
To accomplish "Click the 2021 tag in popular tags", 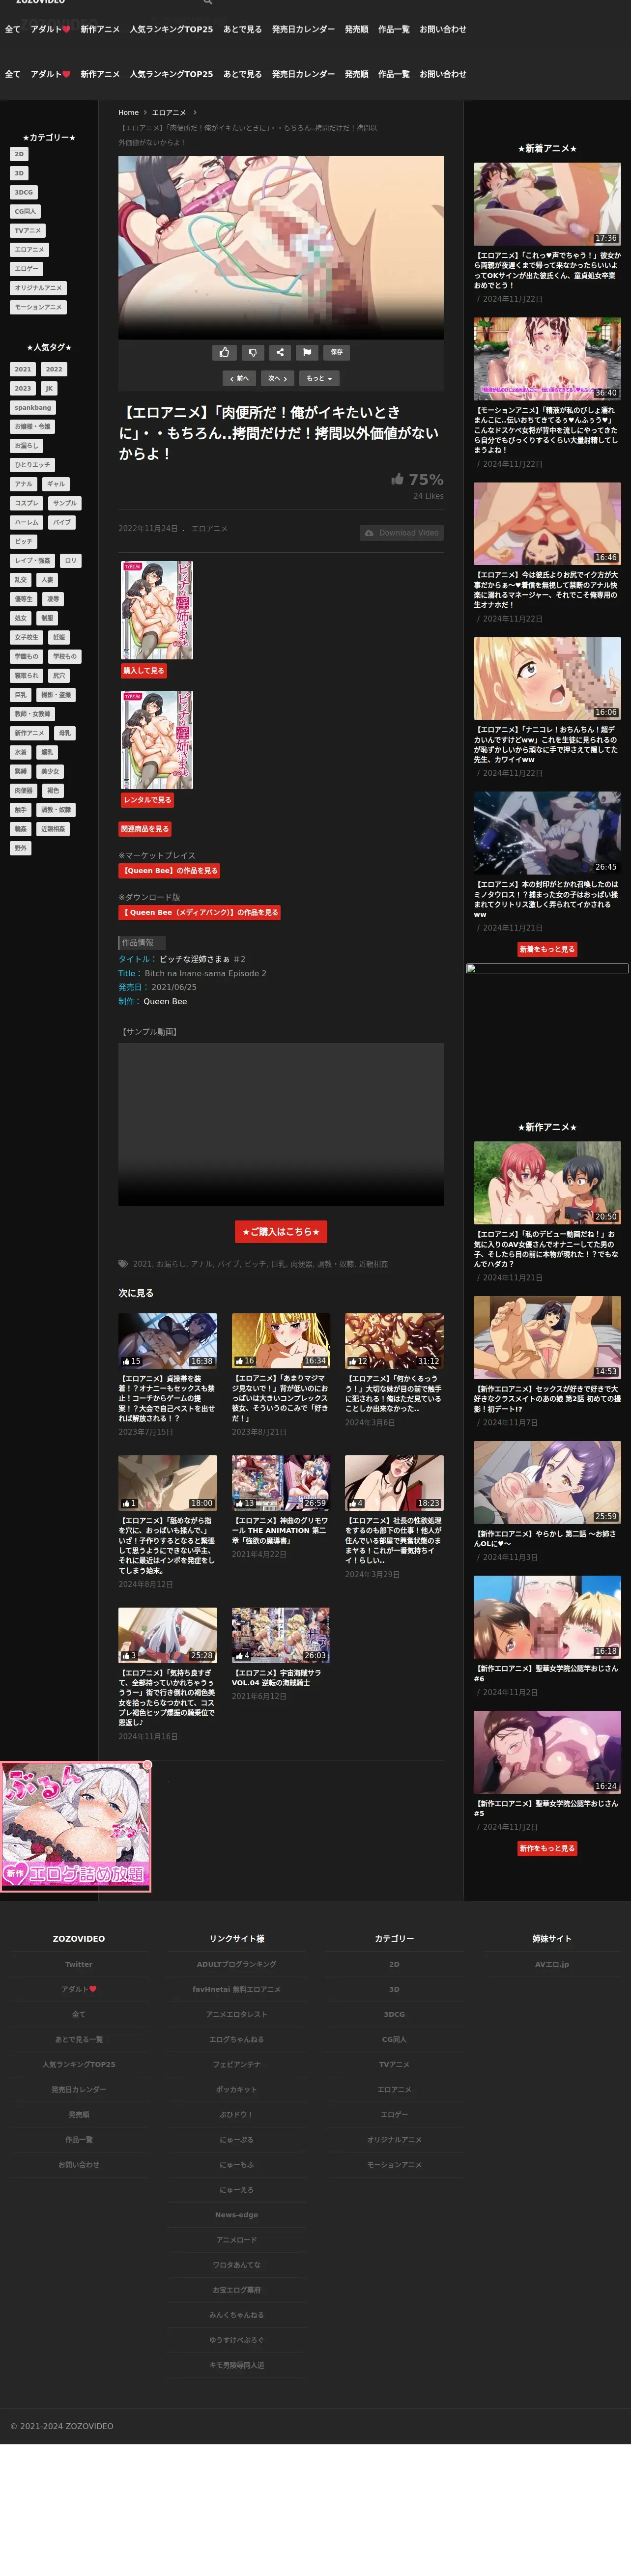I will tap(23, 369).
